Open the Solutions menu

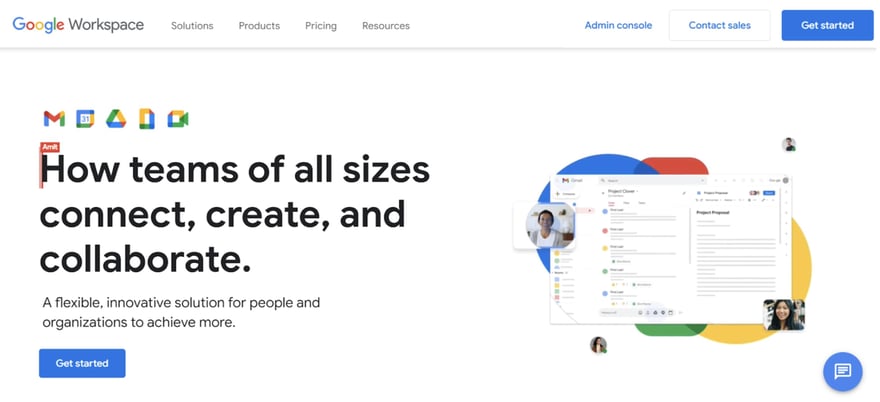tap(192, 25)
